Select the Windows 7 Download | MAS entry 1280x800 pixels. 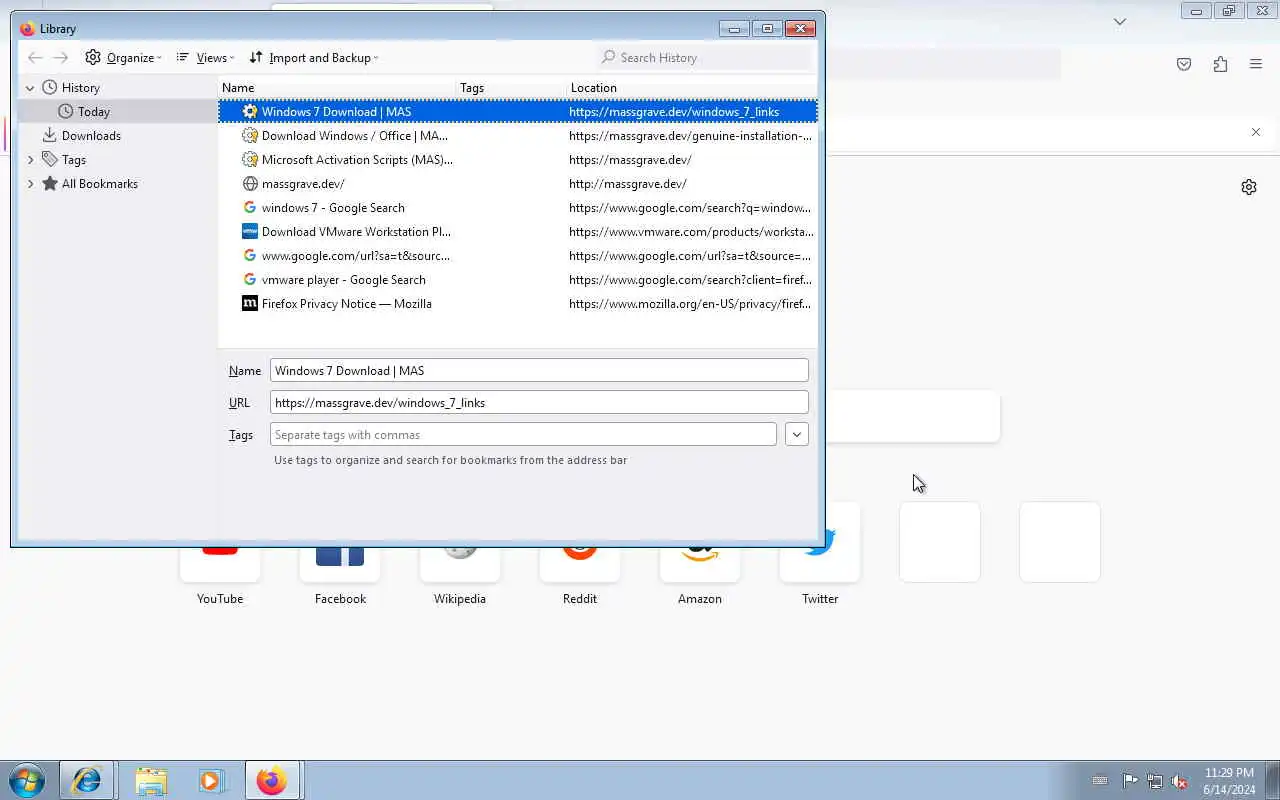pos(518,112)
